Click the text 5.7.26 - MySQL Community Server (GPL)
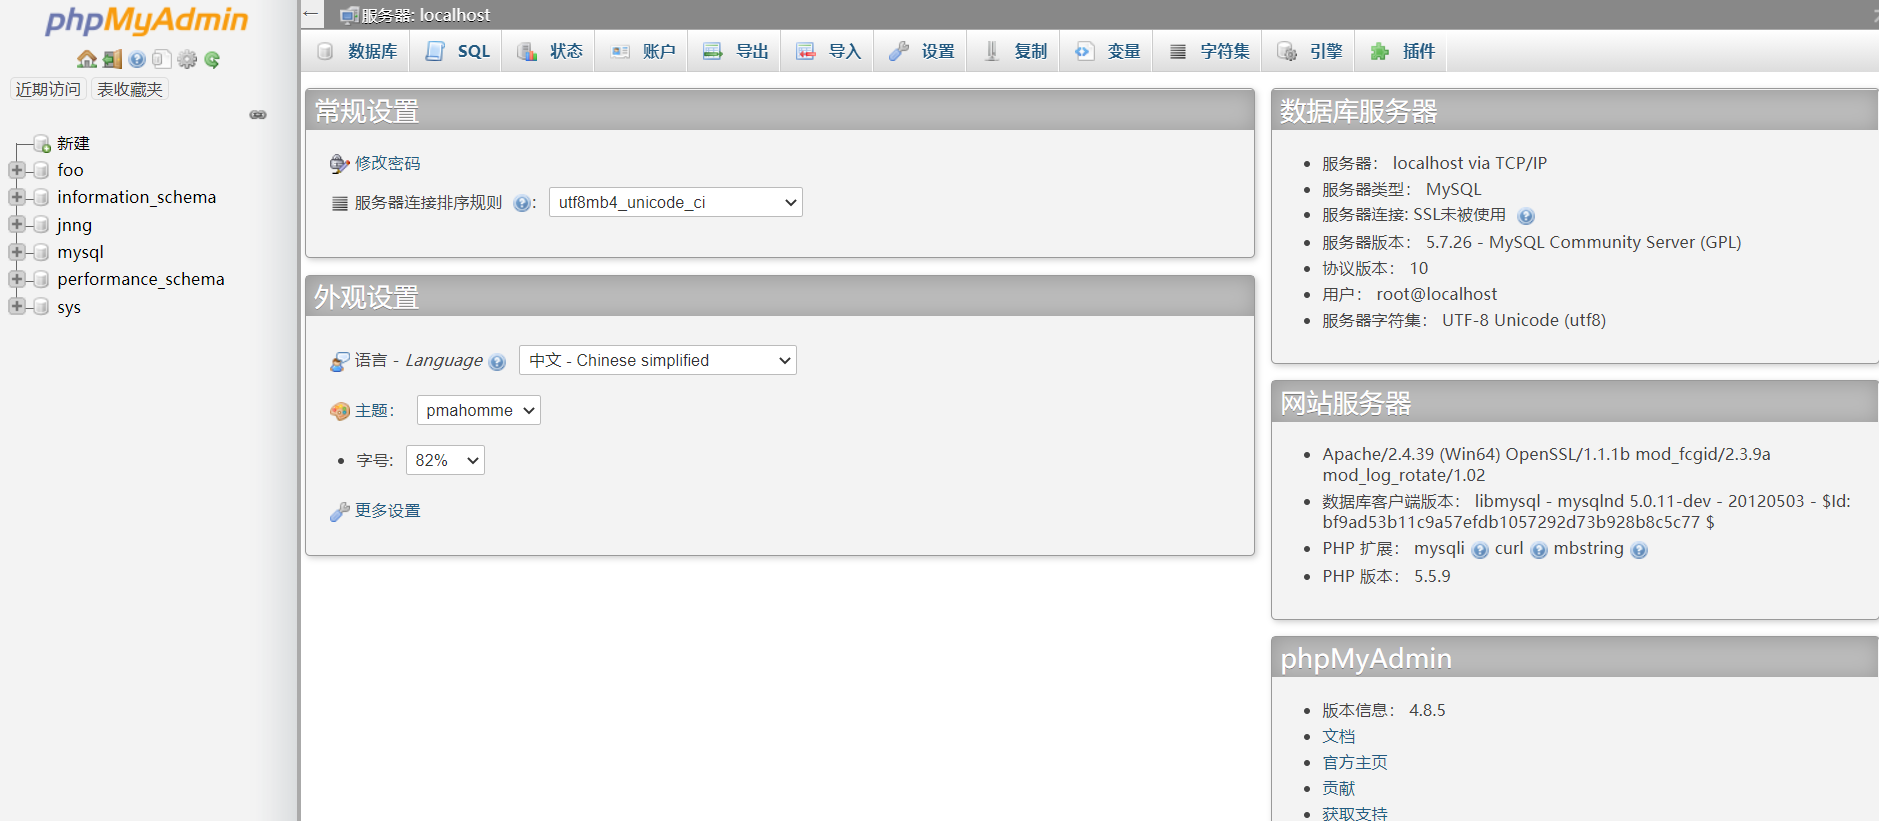 [x=1583, y=242]
